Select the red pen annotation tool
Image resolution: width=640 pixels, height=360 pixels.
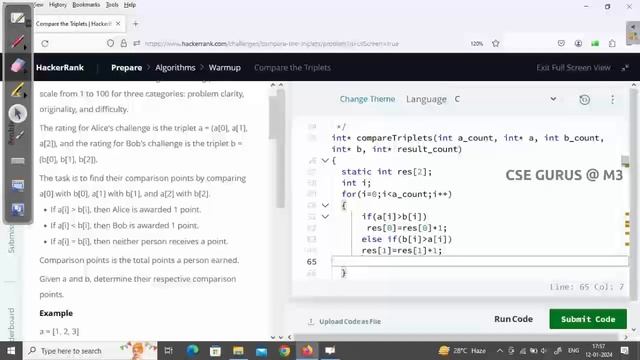(17, 42)
